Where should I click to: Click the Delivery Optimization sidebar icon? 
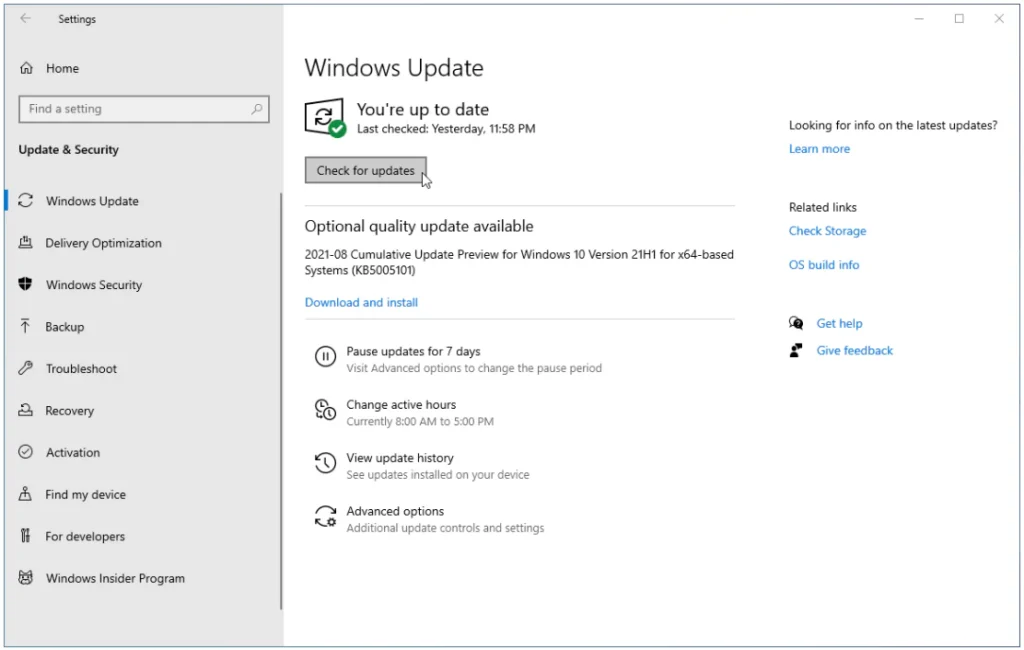pos(25,242)
